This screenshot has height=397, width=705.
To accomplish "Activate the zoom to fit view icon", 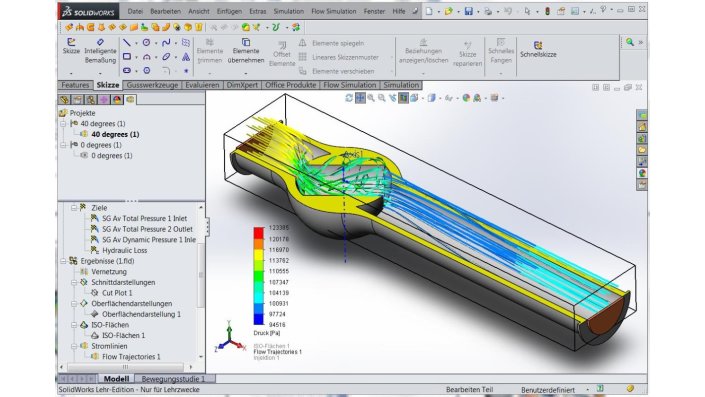I will point(371,98).
